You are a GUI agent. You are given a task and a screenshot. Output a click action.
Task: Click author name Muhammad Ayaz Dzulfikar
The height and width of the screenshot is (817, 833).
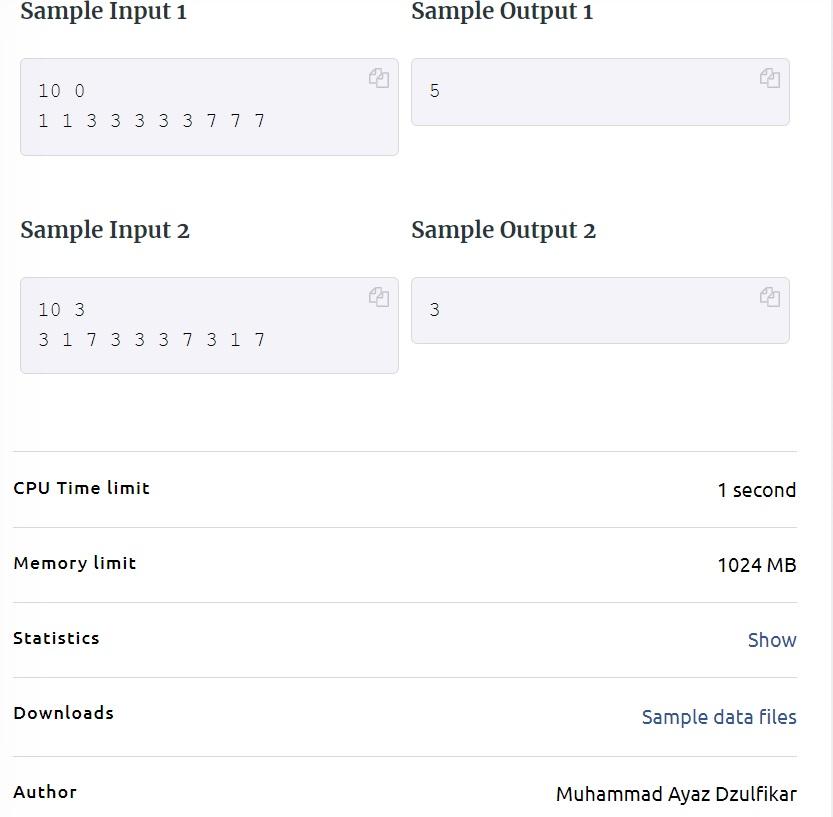(676, 795)
